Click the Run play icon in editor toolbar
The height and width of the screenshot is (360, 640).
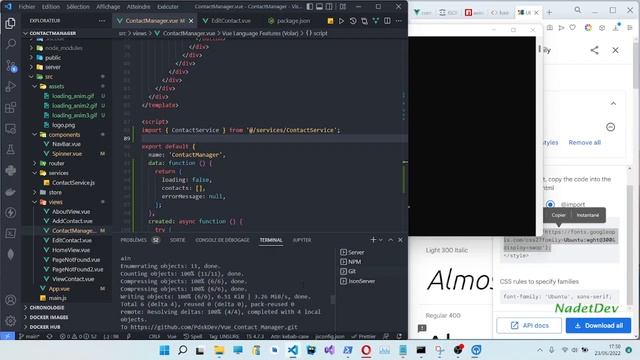tap(341, 20)
